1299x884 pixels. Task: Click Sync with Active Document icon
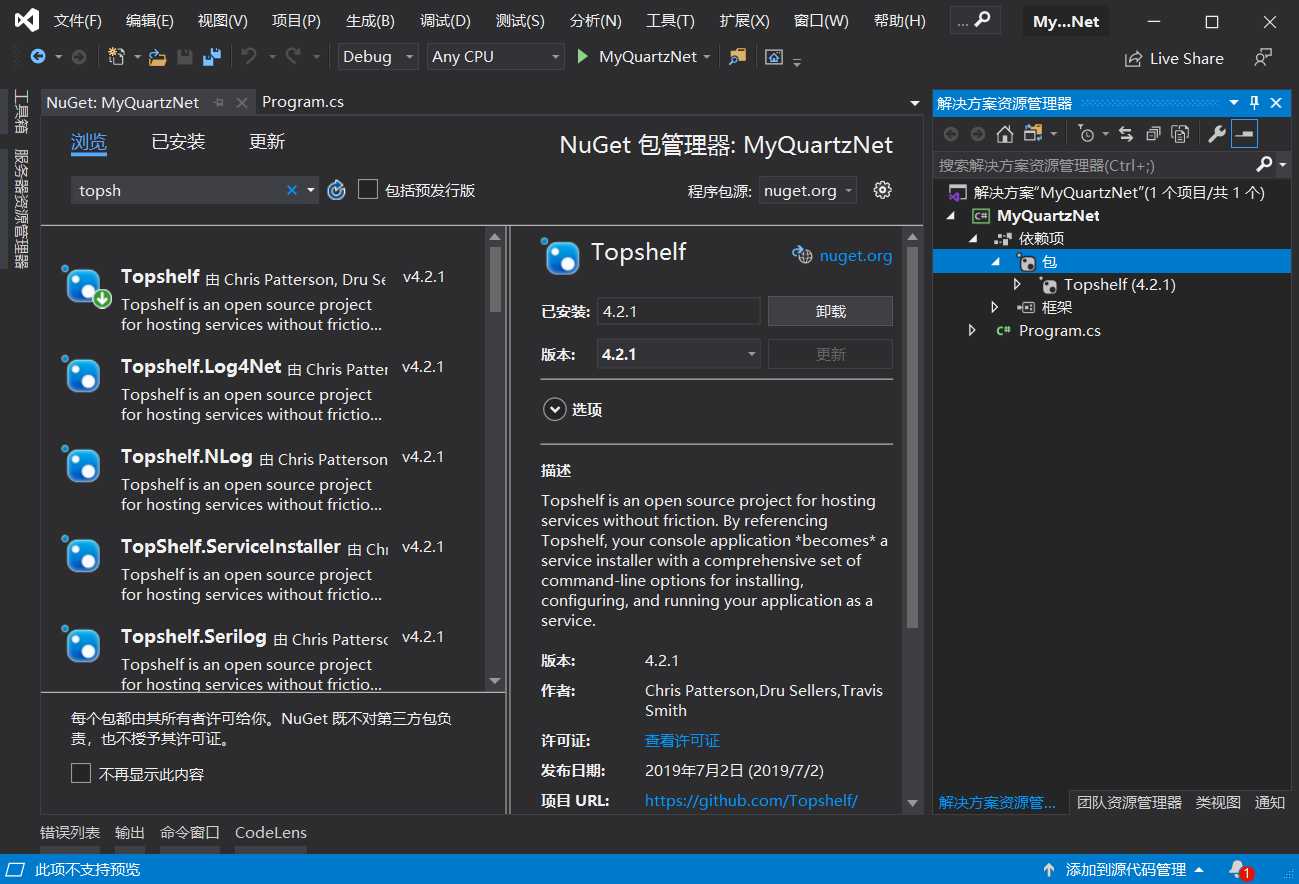[1126, 134]
